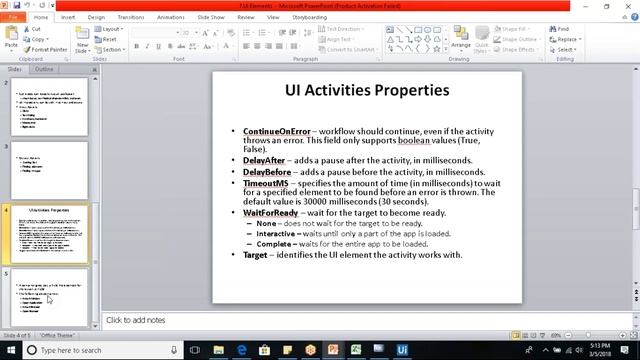
Task: Expand the shapes gallery More arrow
Action: [446, 49]
